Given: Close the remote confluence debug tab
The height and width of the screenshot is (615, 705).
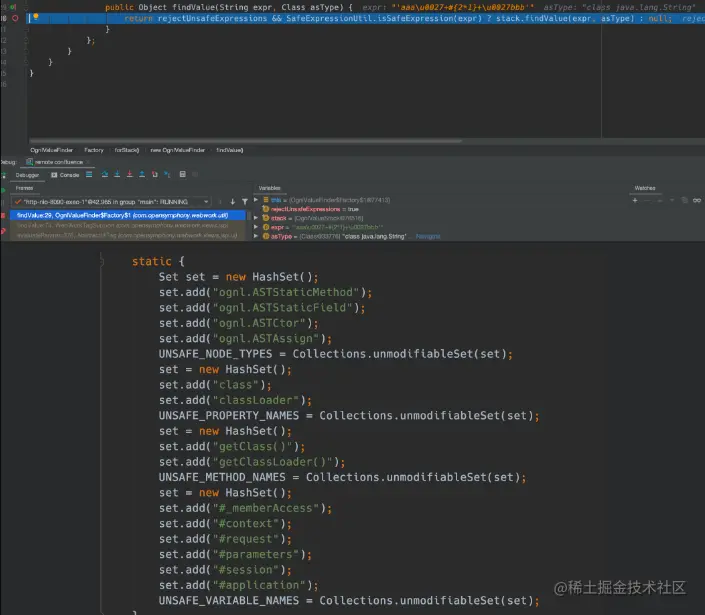Looking at the screenshot, I should 88,162.
